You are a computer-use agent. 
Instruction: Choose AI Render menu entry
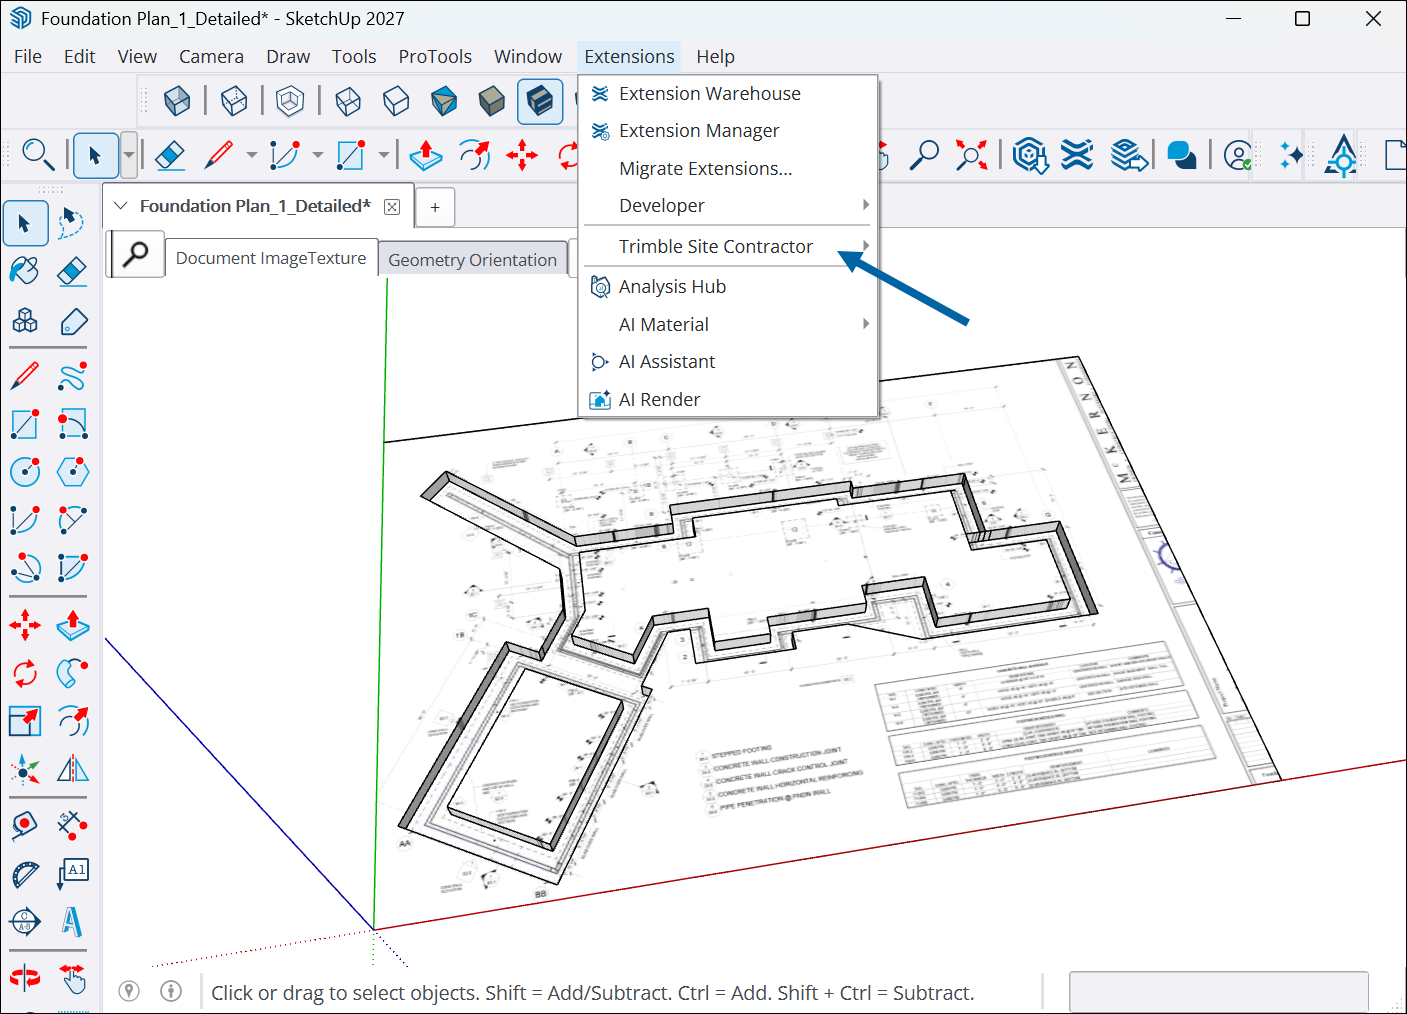(728, 399)
